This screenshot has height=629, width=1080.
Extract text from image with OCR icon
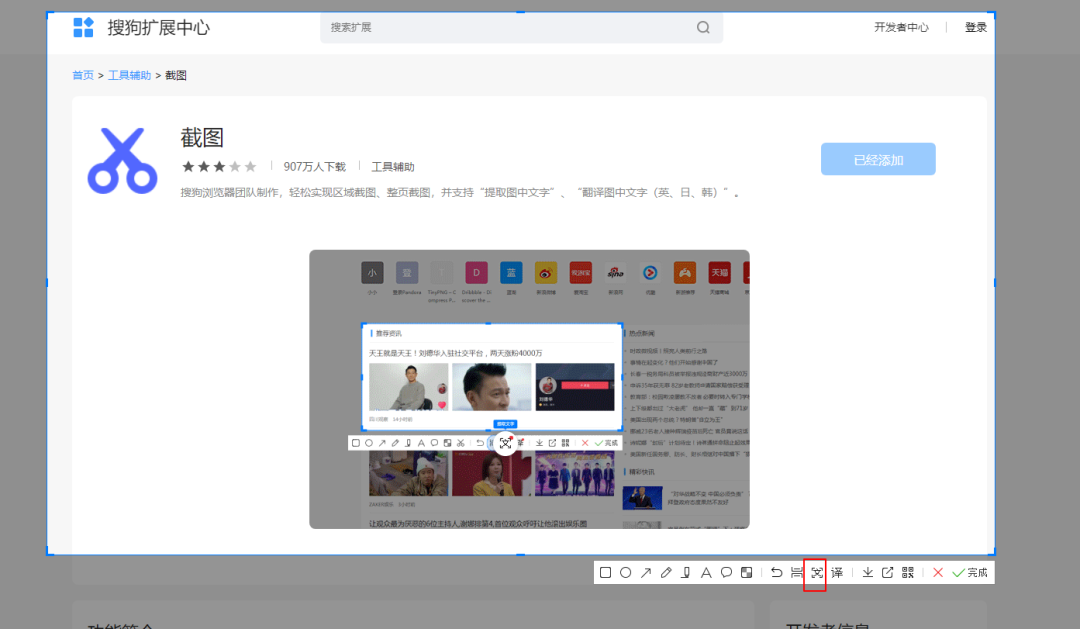[817, 573]
